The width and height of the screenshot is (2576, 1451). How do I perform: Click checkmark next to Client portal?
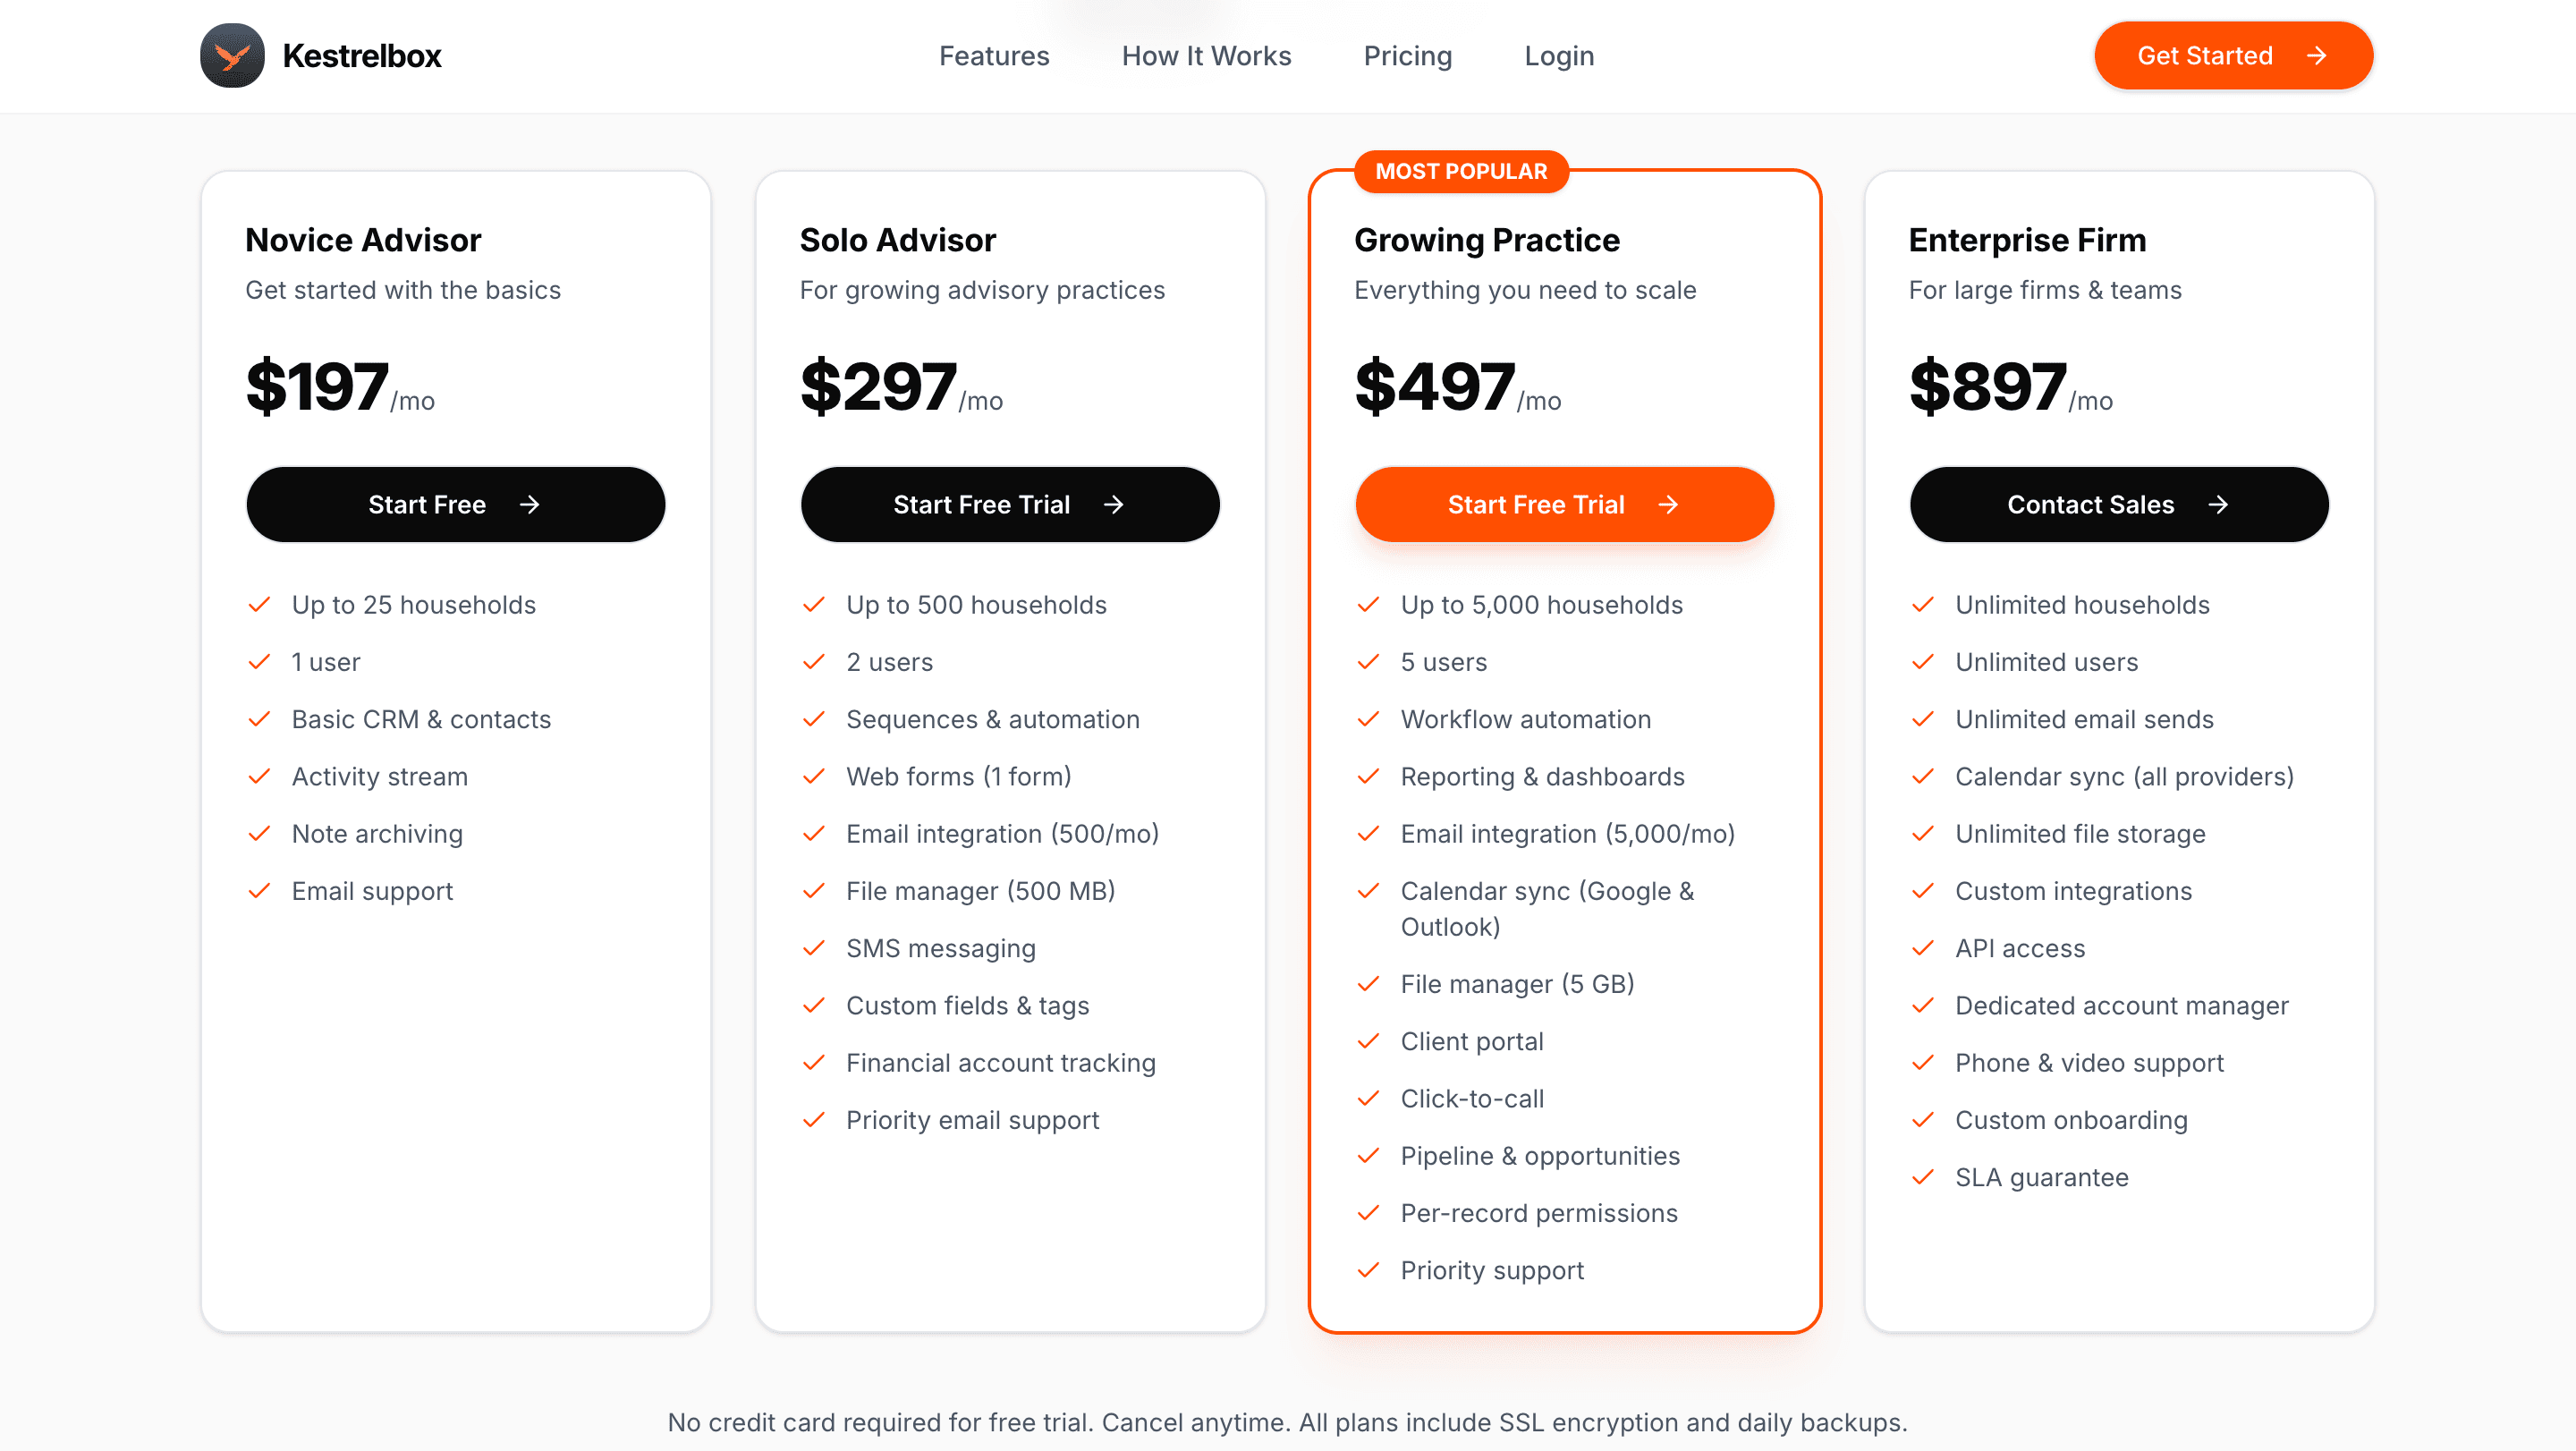pos(1368,1041)
